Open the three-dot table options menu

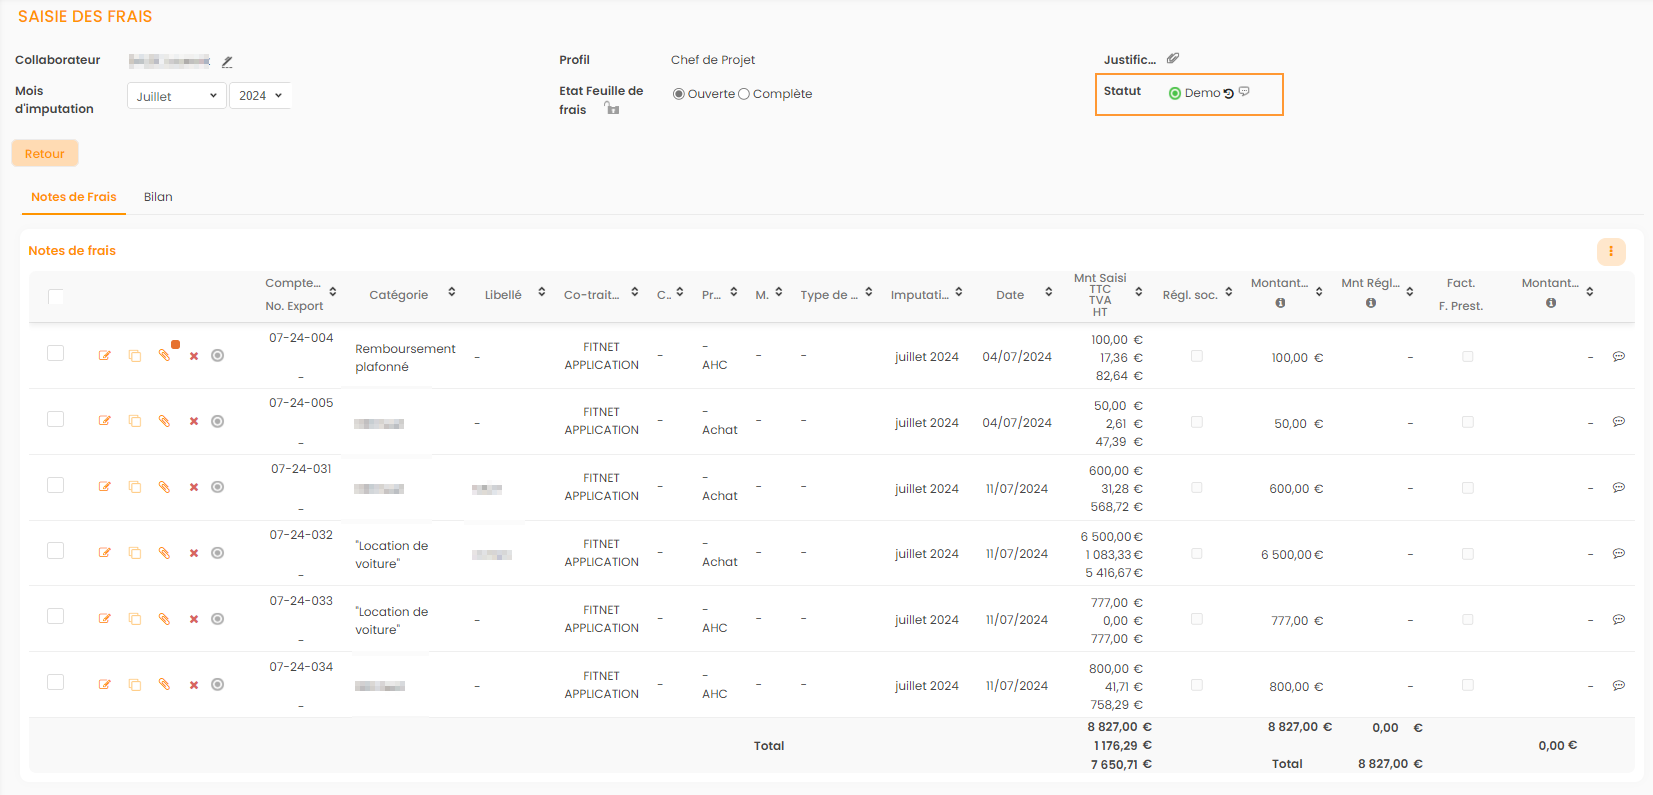click(1610, 252)
